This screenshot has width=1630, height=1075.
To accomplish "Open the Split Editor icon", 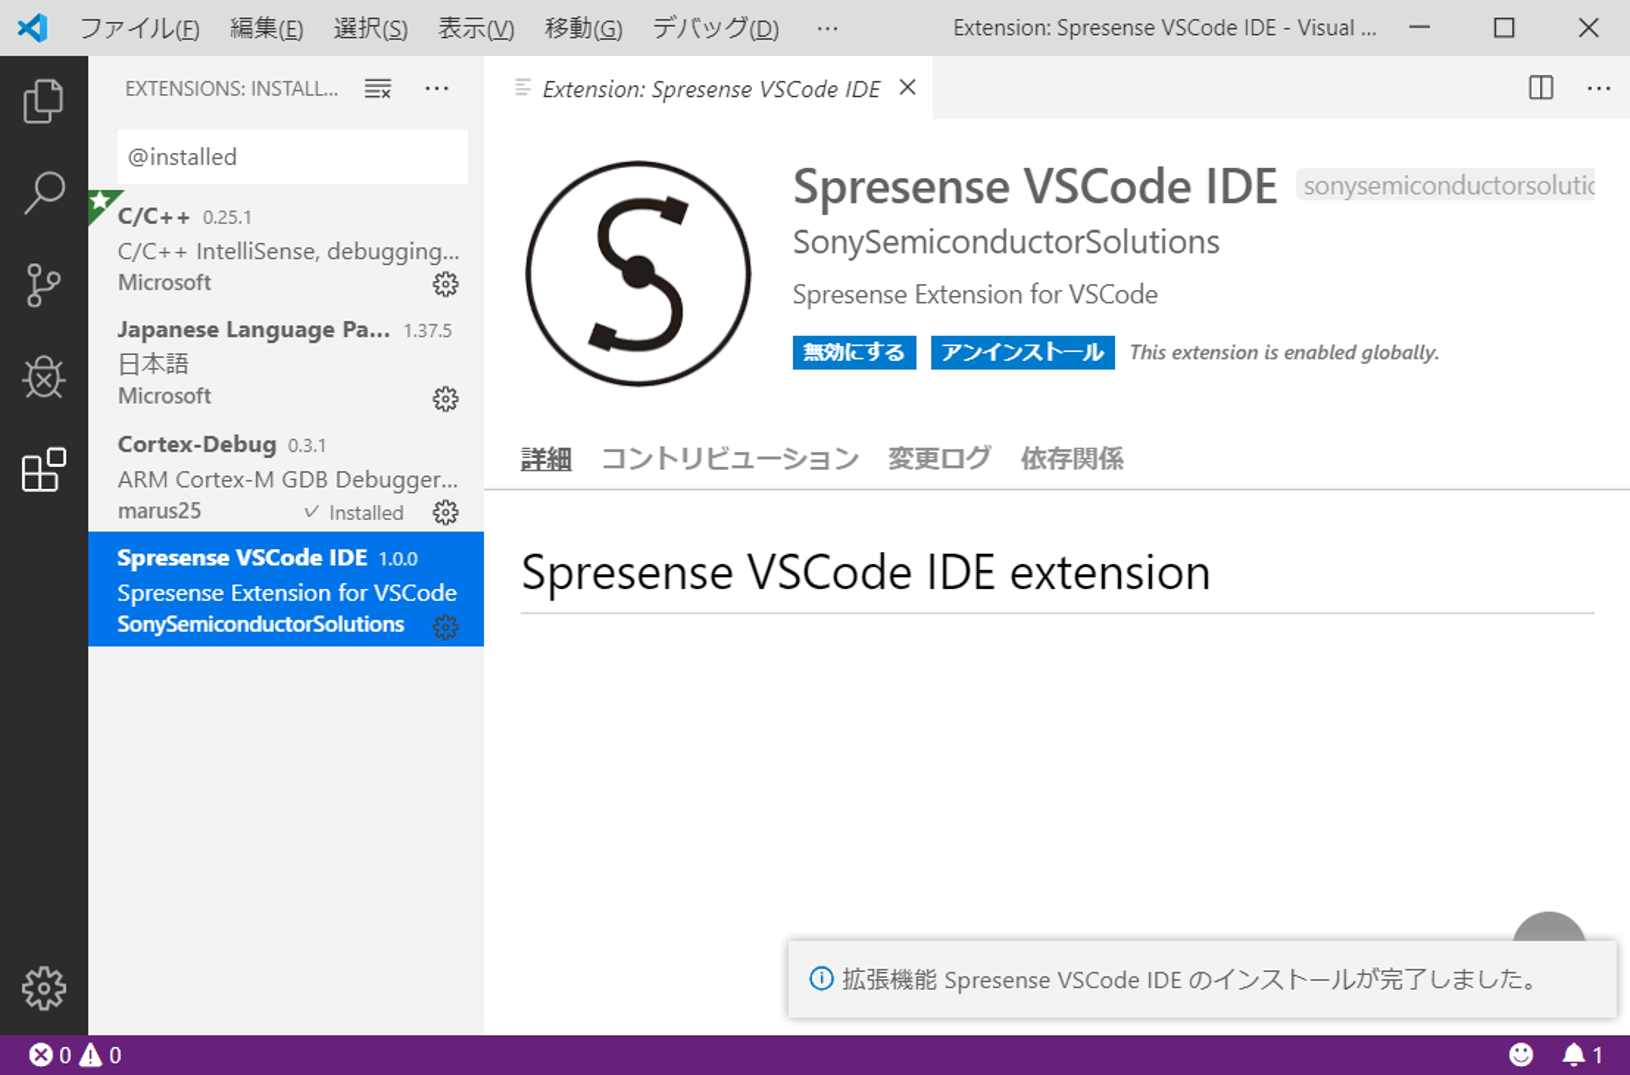I will click(x=1540, y=88).
